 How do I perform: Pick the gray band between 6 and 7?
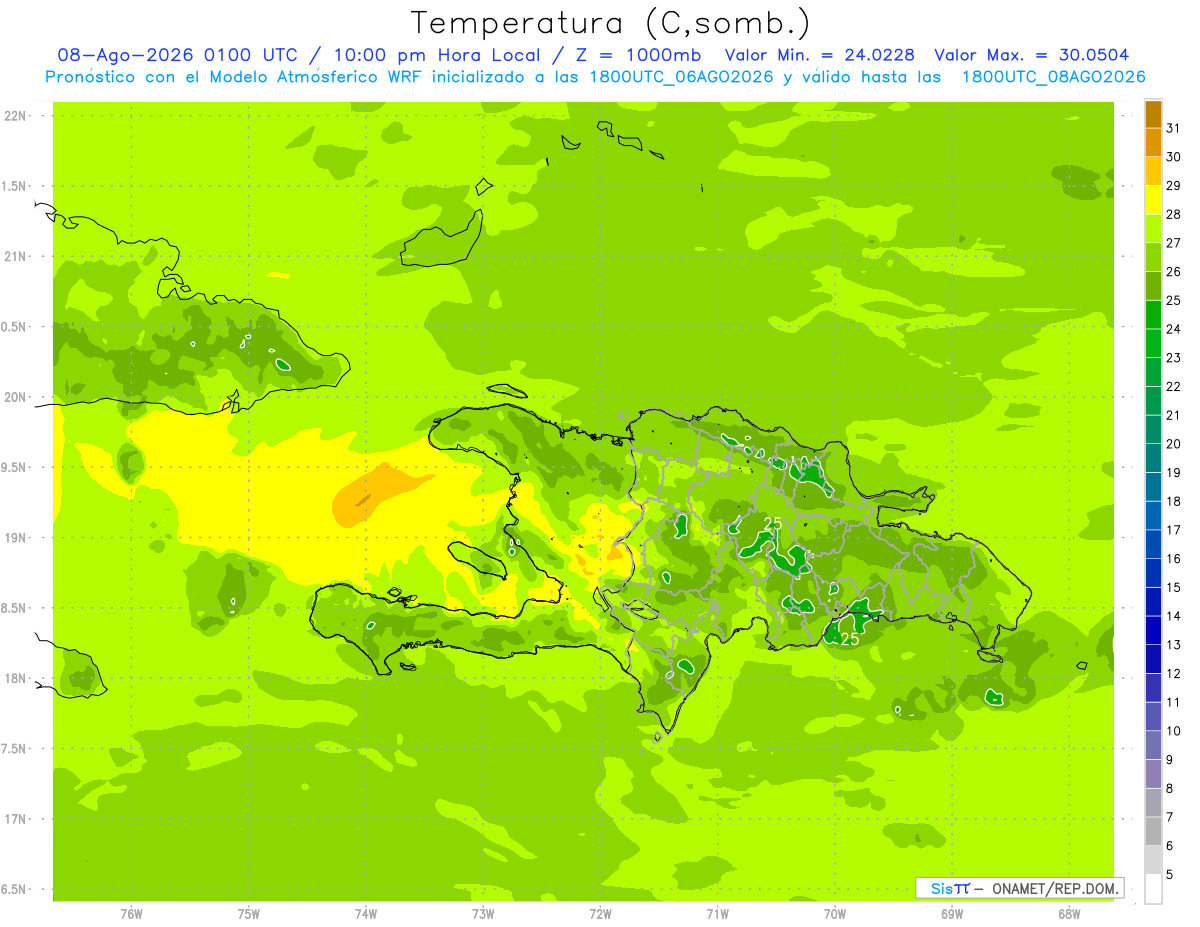coord(1153,831)
